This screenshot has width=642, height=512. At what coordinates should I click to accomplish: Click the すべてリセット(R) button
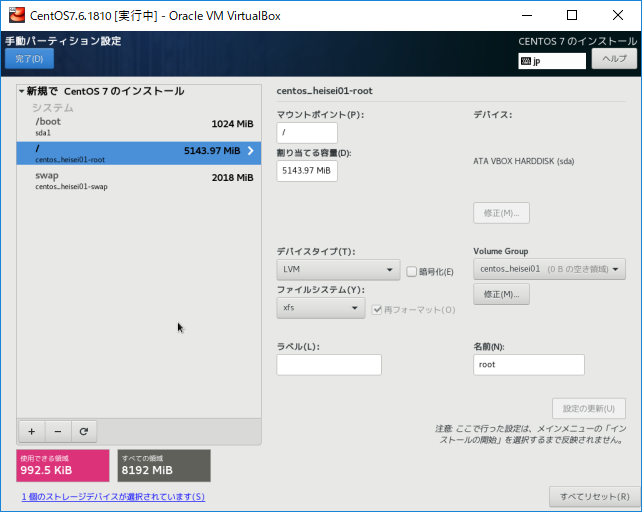[595, 496]
